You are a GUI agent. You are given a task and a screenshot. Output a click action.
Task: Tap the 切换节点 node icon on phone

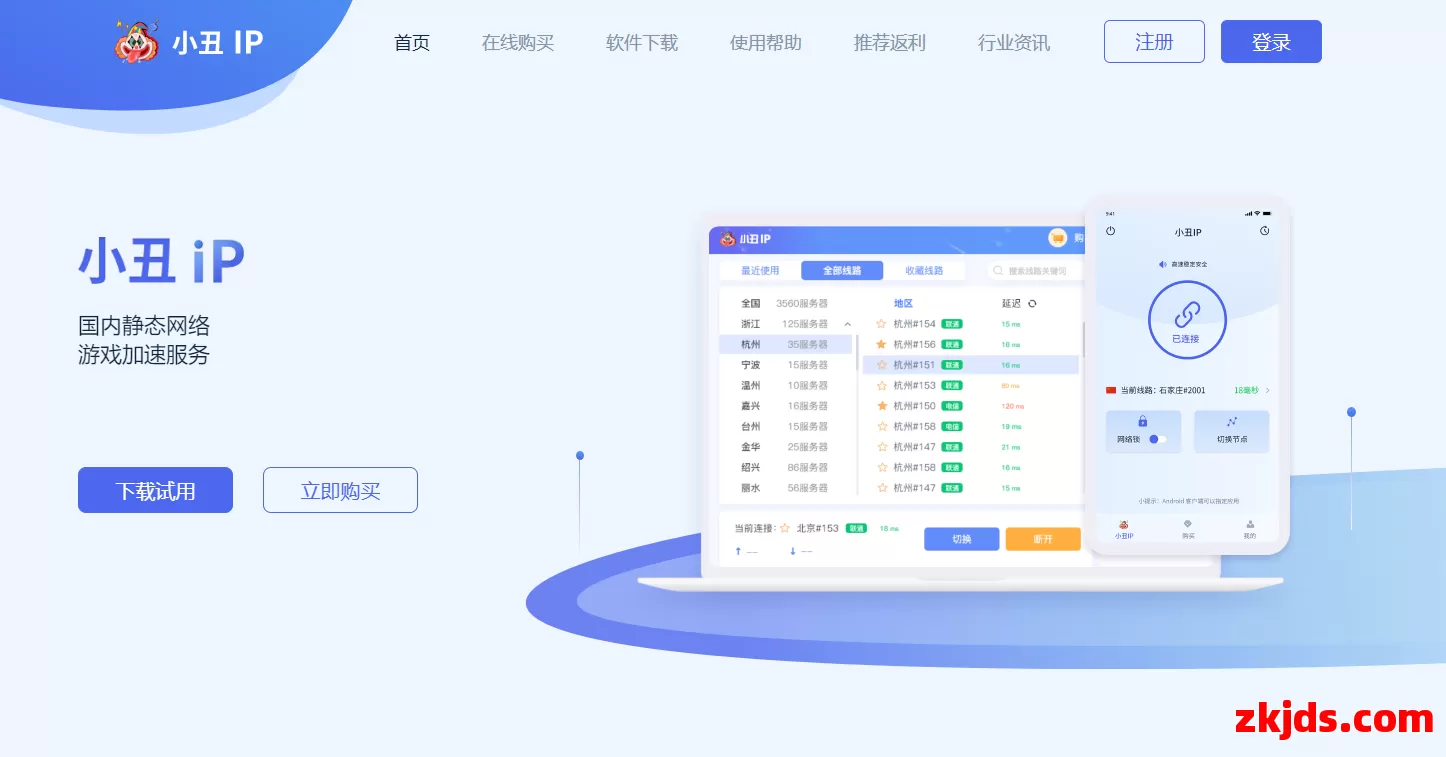1231,422
